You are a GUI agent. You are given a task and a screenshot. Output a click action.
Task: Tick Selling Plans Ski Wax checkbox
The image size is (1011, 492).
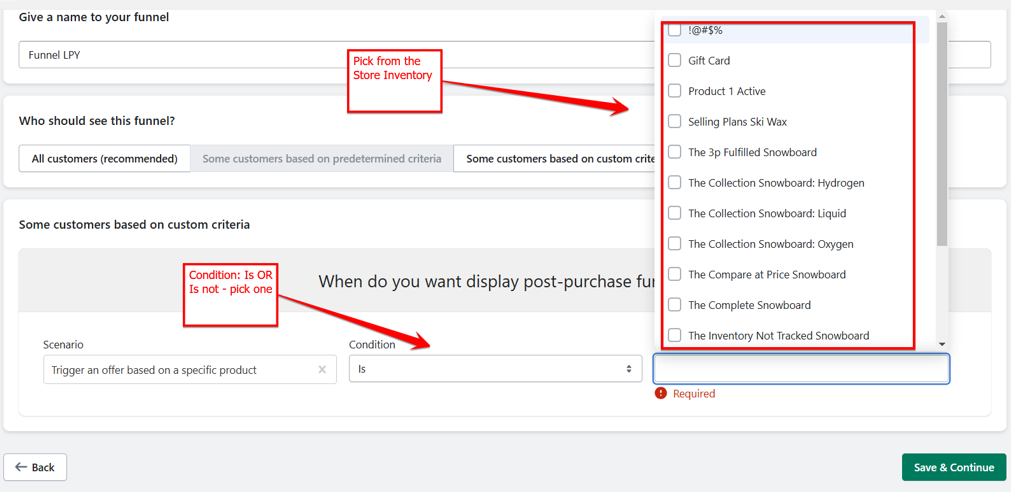(675, 122)
